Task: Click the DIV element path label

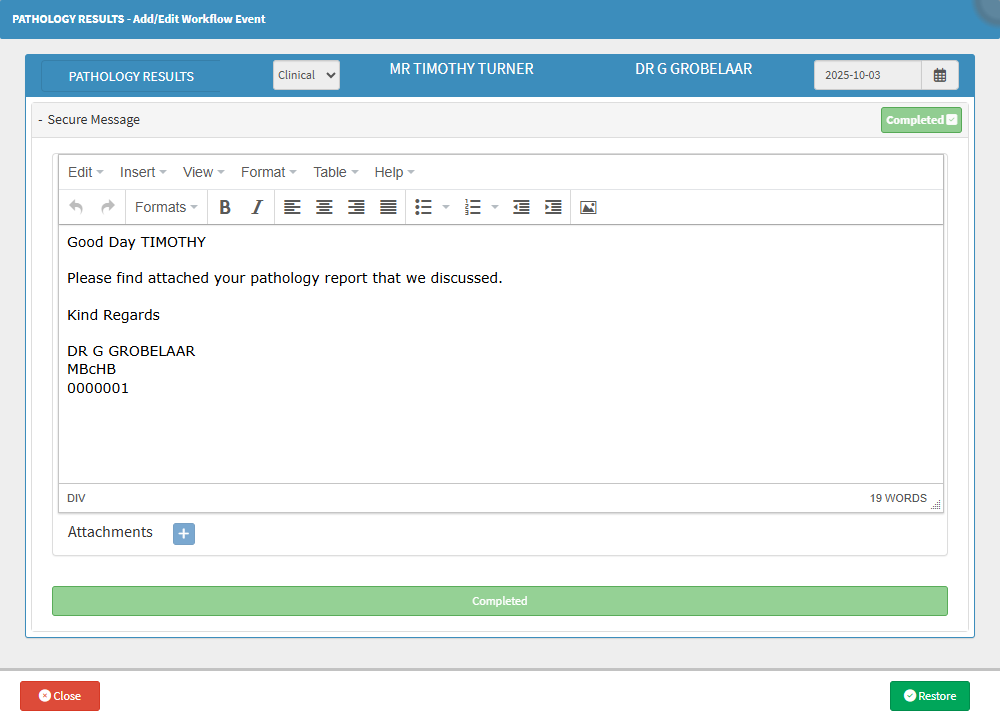Action: [x=76, y=499]
